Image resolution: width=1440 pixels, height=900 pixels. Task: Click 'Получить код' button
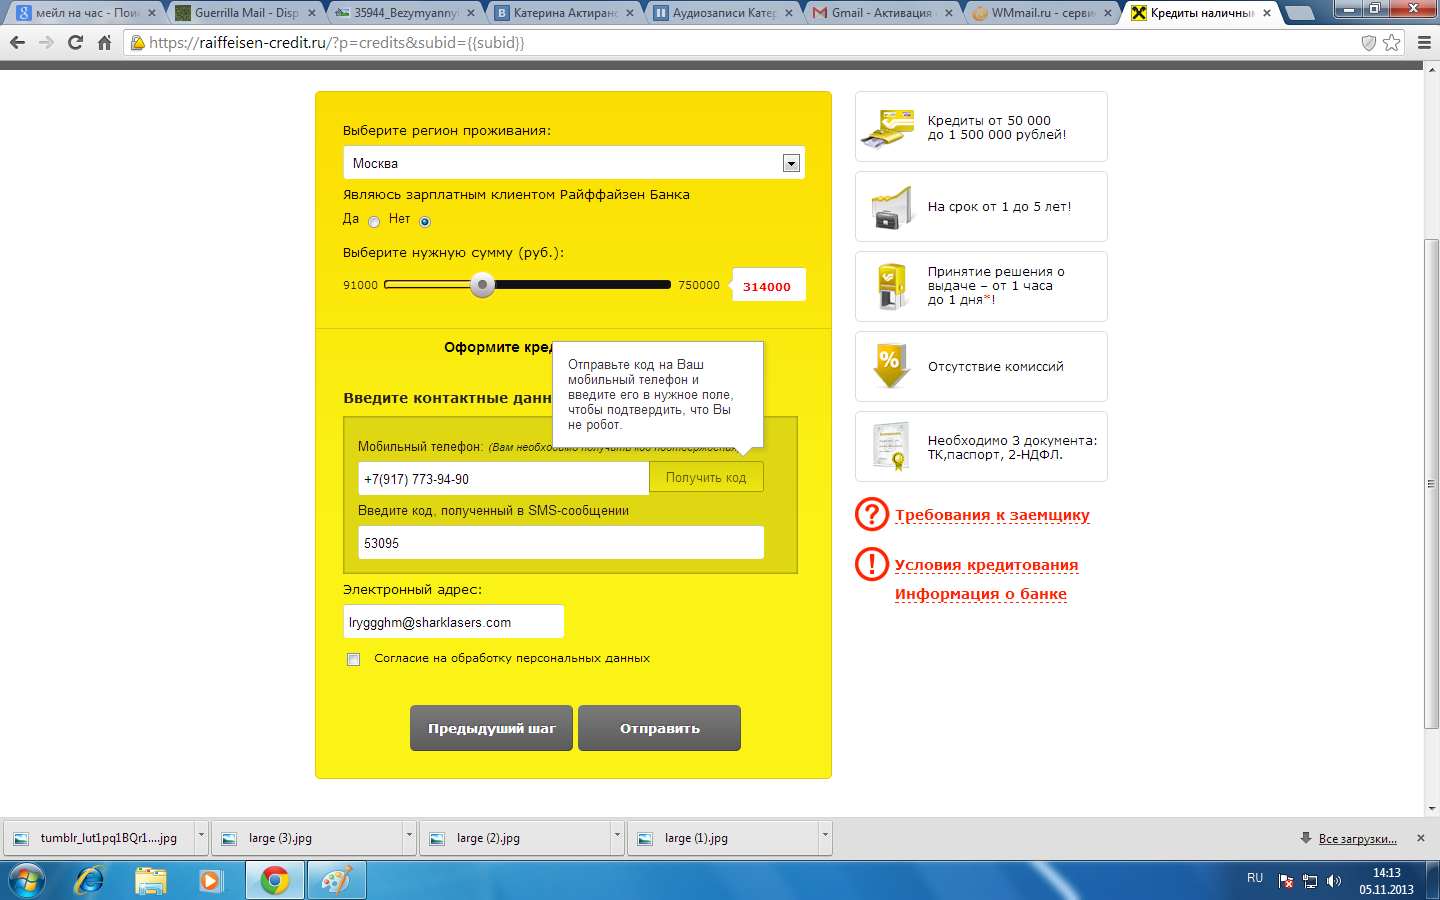point(706,478)
